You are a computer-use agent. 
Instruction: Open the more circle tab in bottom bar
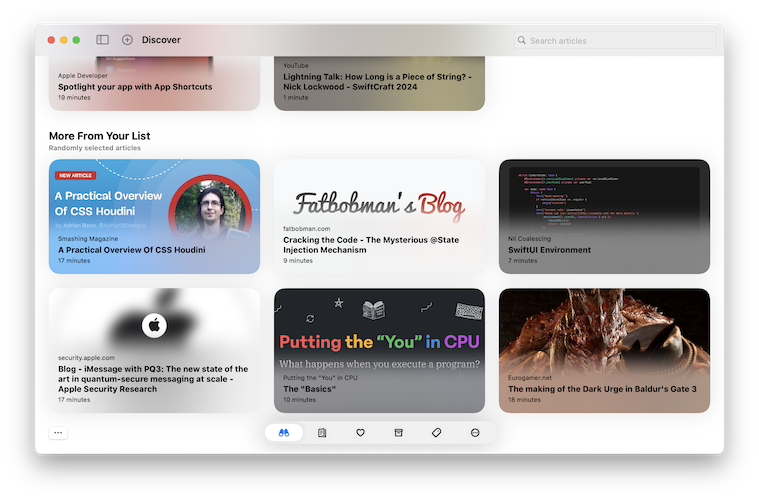coord(475,433)
